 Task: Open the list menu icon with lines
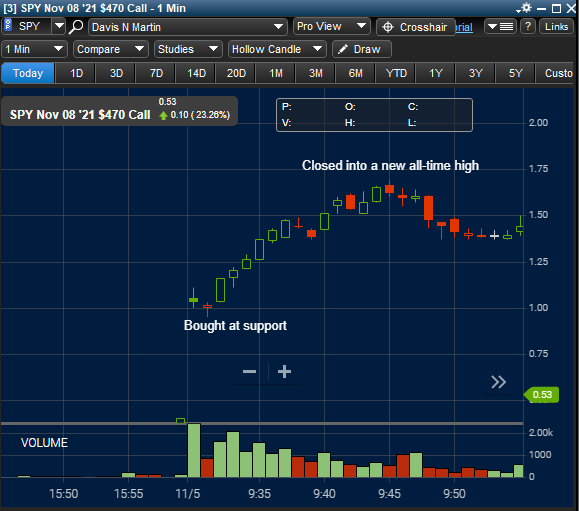(500, 27)
